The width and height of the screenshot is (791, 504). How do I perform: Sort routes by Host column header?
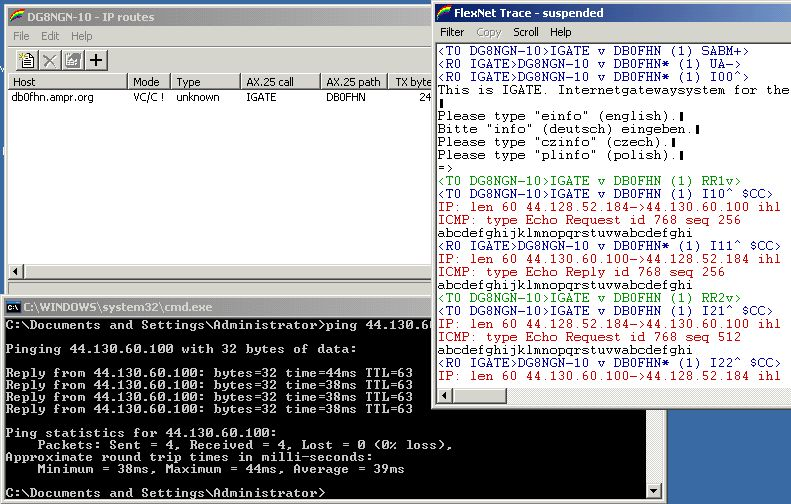tap(67, 82)
